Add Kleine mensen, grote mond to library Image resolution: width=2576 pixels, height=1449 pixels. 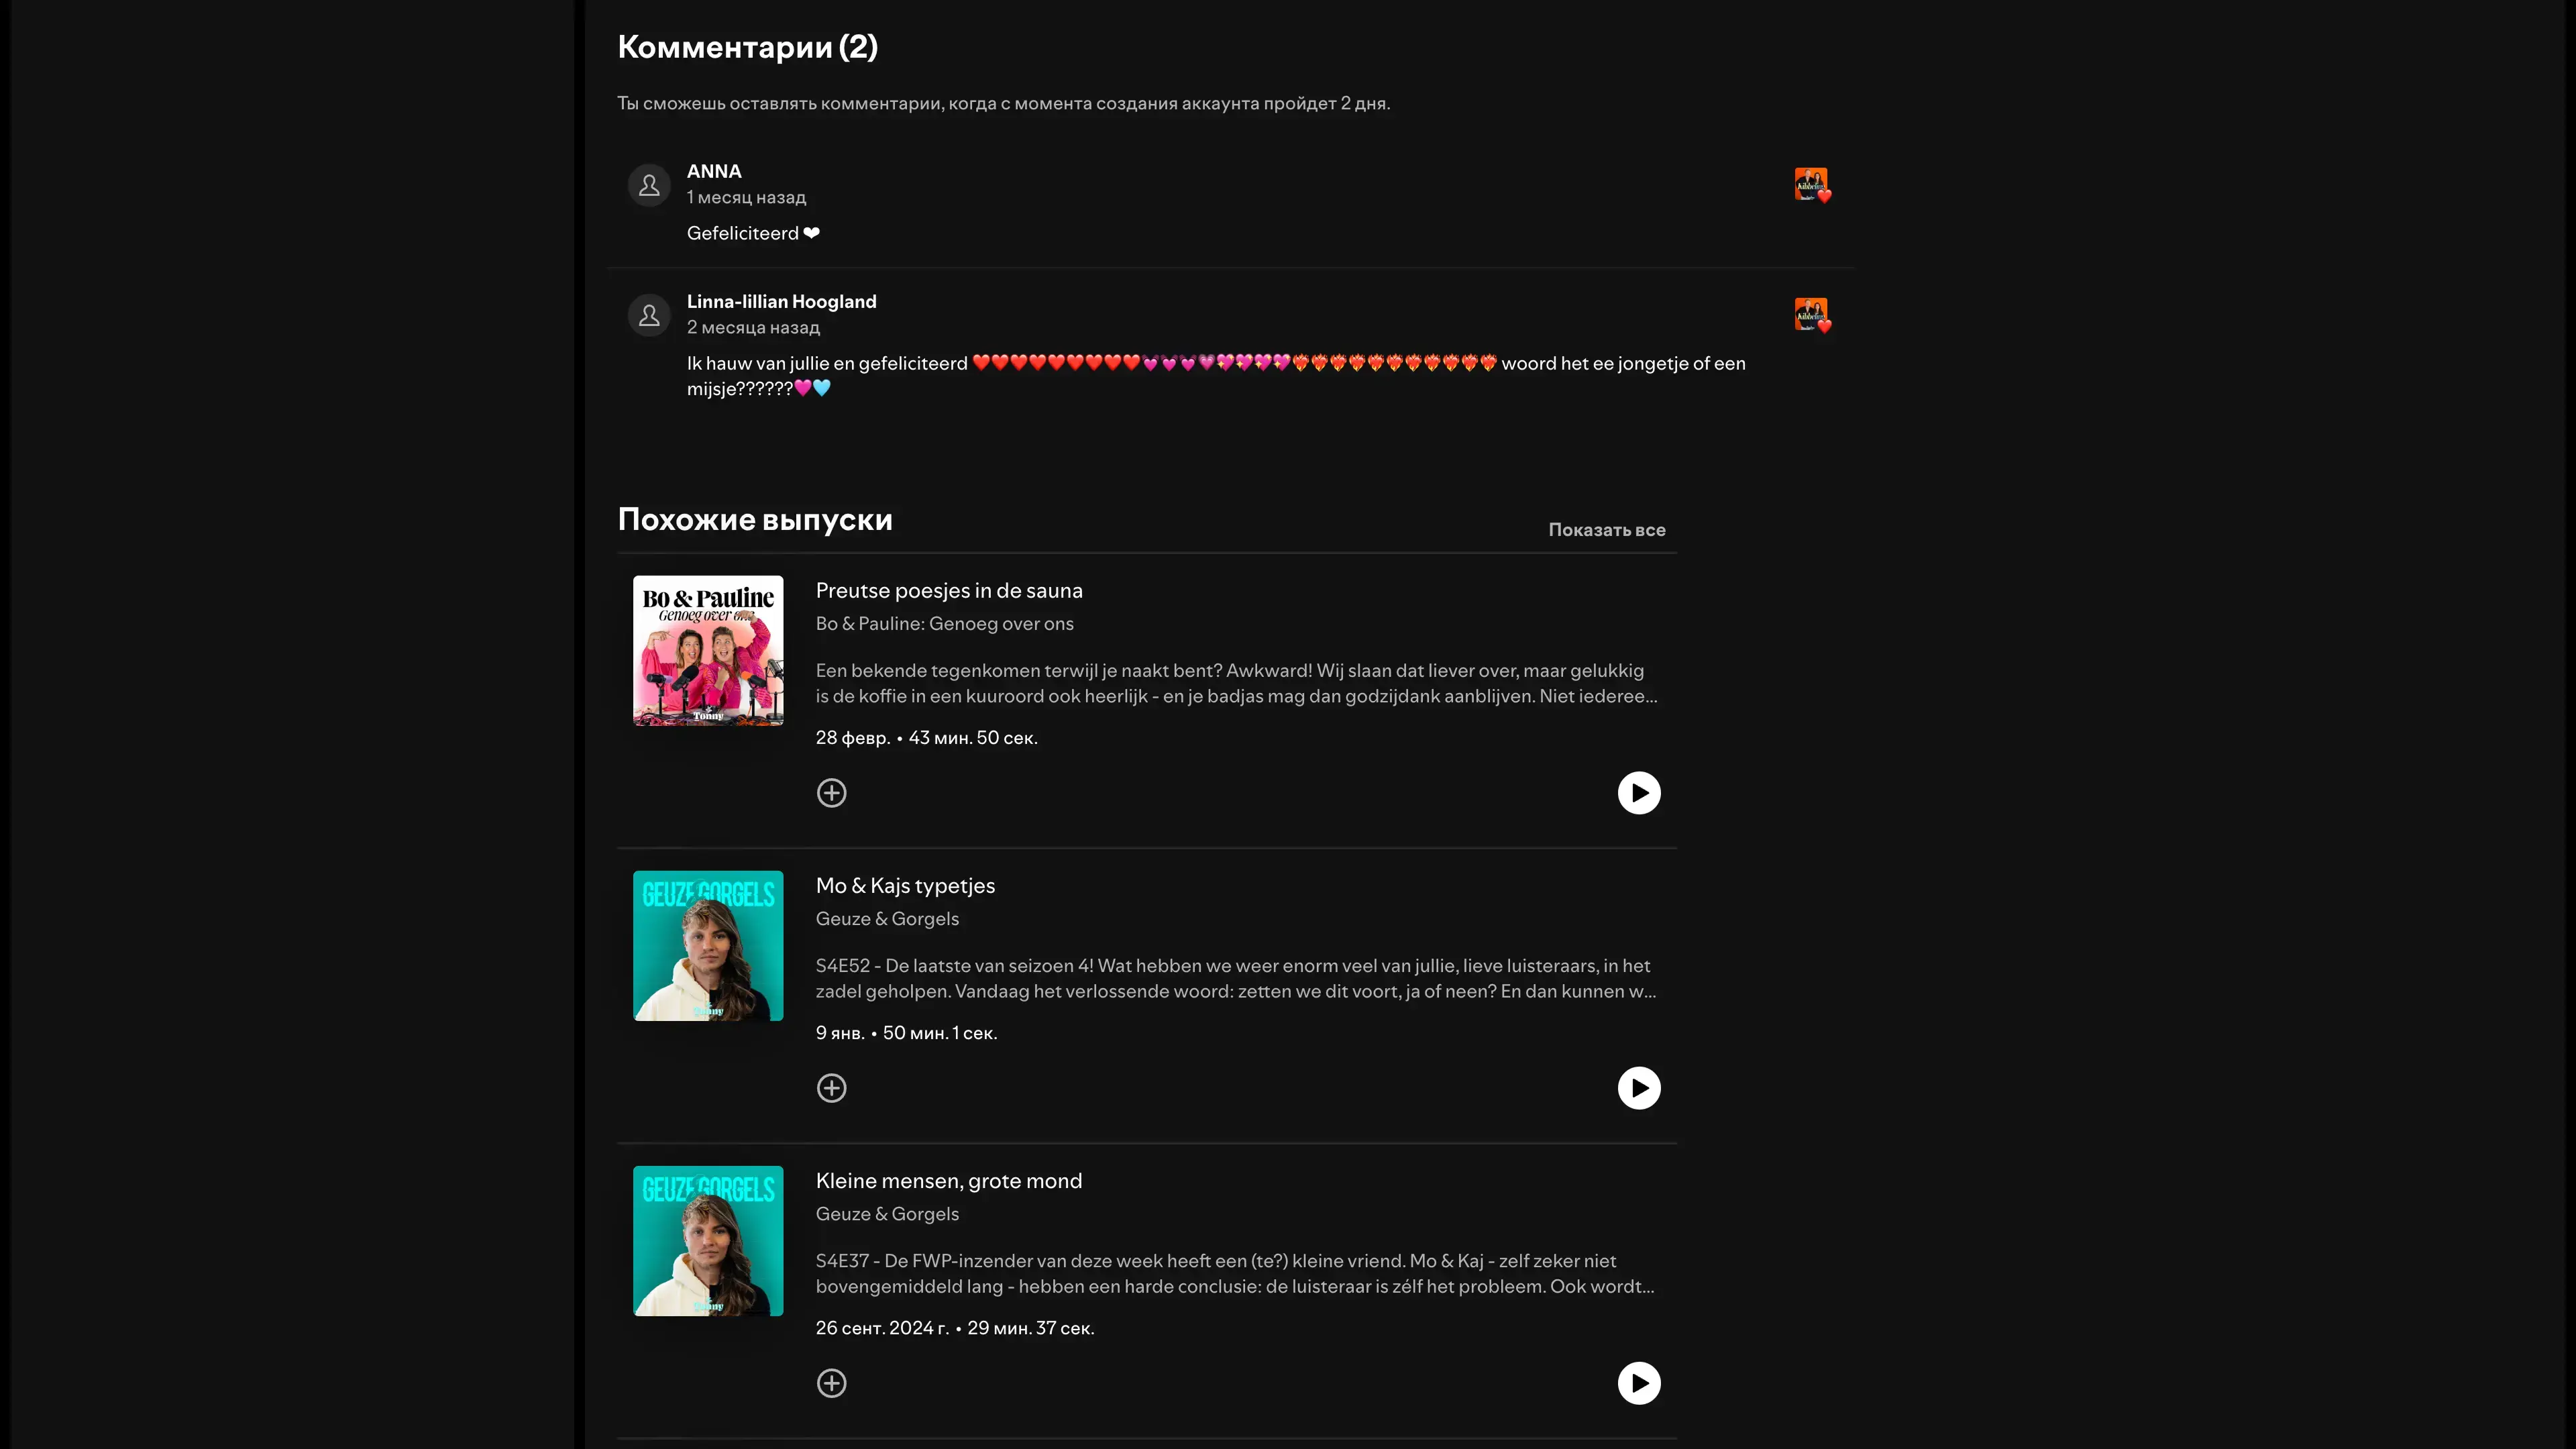coord(832,1383)
